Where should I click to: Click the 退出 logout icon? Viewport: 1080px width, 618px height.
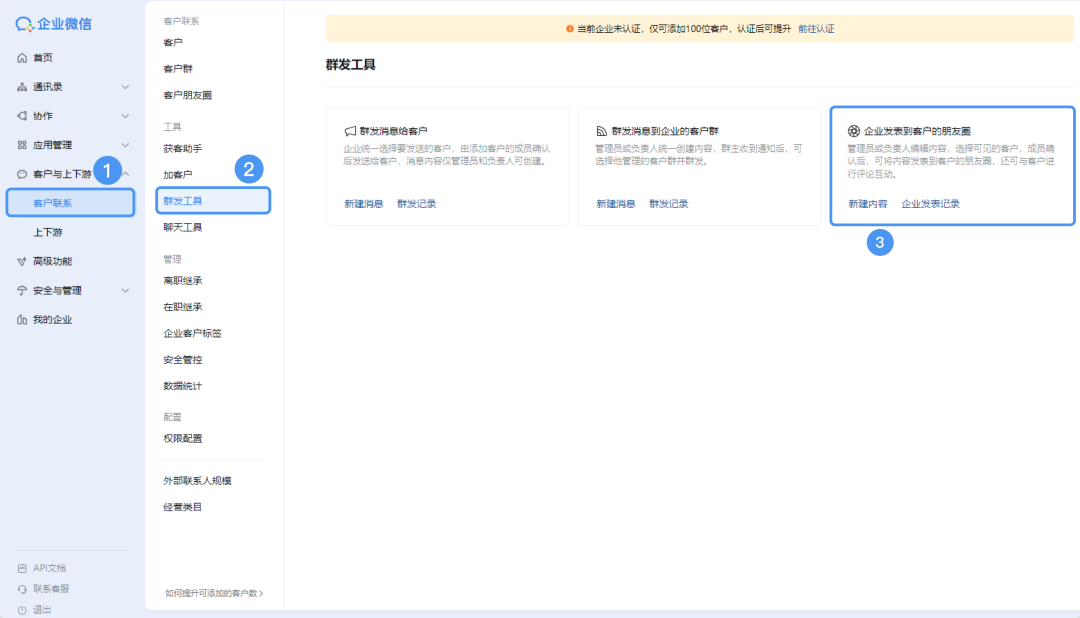(22, 609)
